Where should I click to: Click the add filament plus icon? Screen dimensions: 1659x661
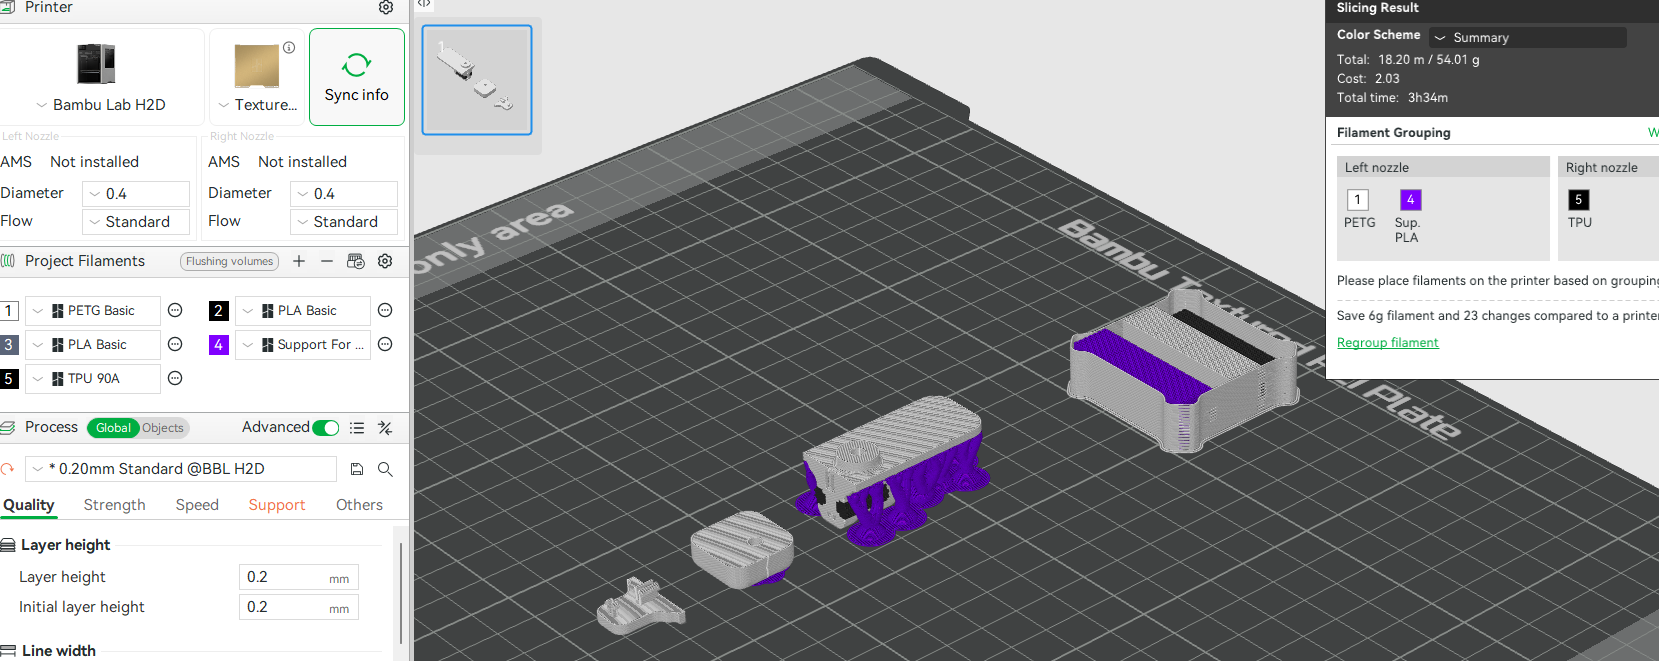point(299,261)
